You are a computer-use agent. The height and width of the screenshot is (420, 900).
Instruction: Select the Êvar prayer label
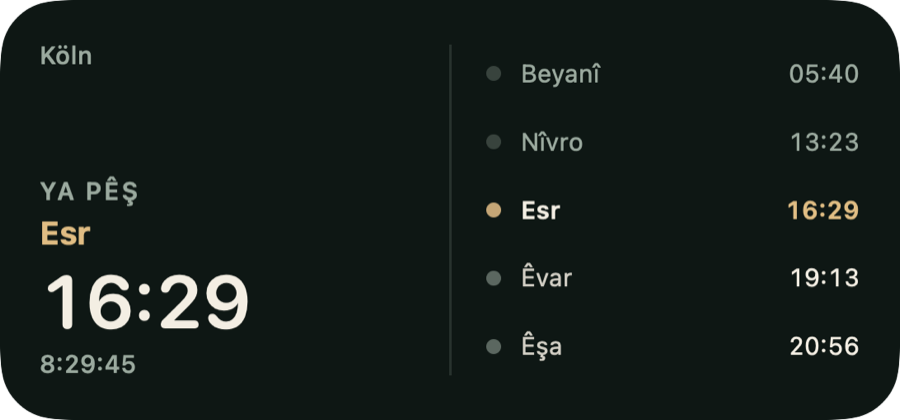point(546,278)
